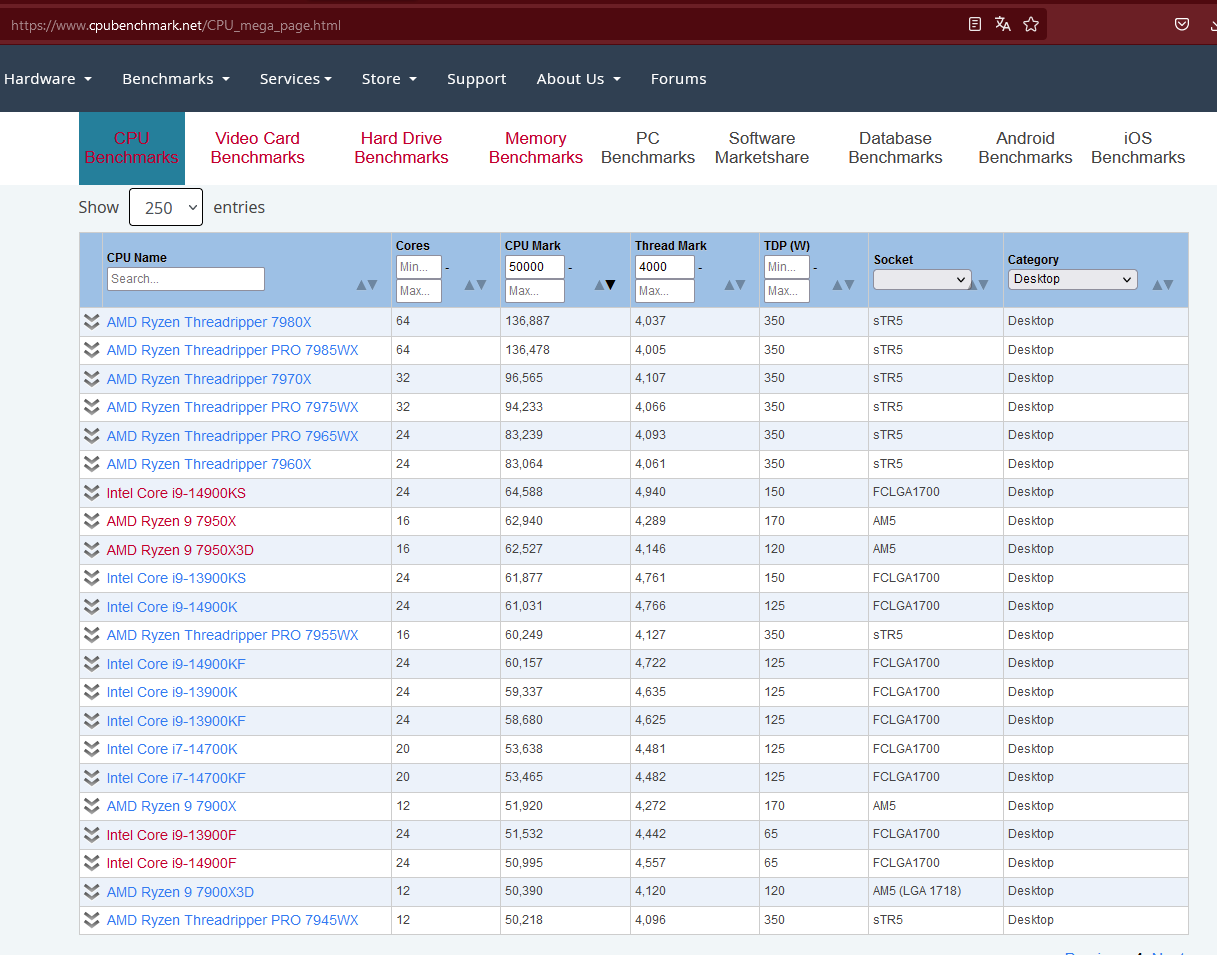The height and width of the screenshot is (955, 1217).
Task: Go to Forums
Action: (x=678, y=79)
